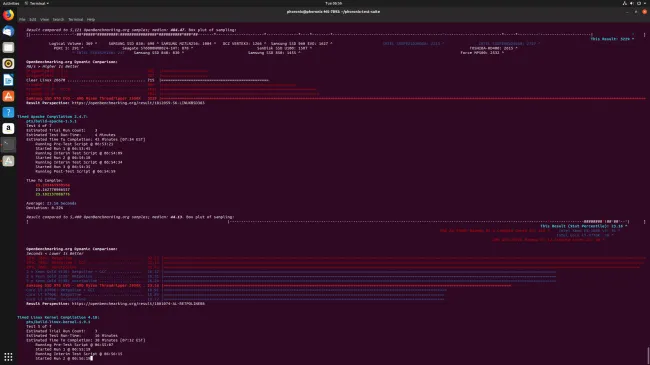This screenshot has height=365, width=650.
Task: Open the File menu
Action: [22, 19]
